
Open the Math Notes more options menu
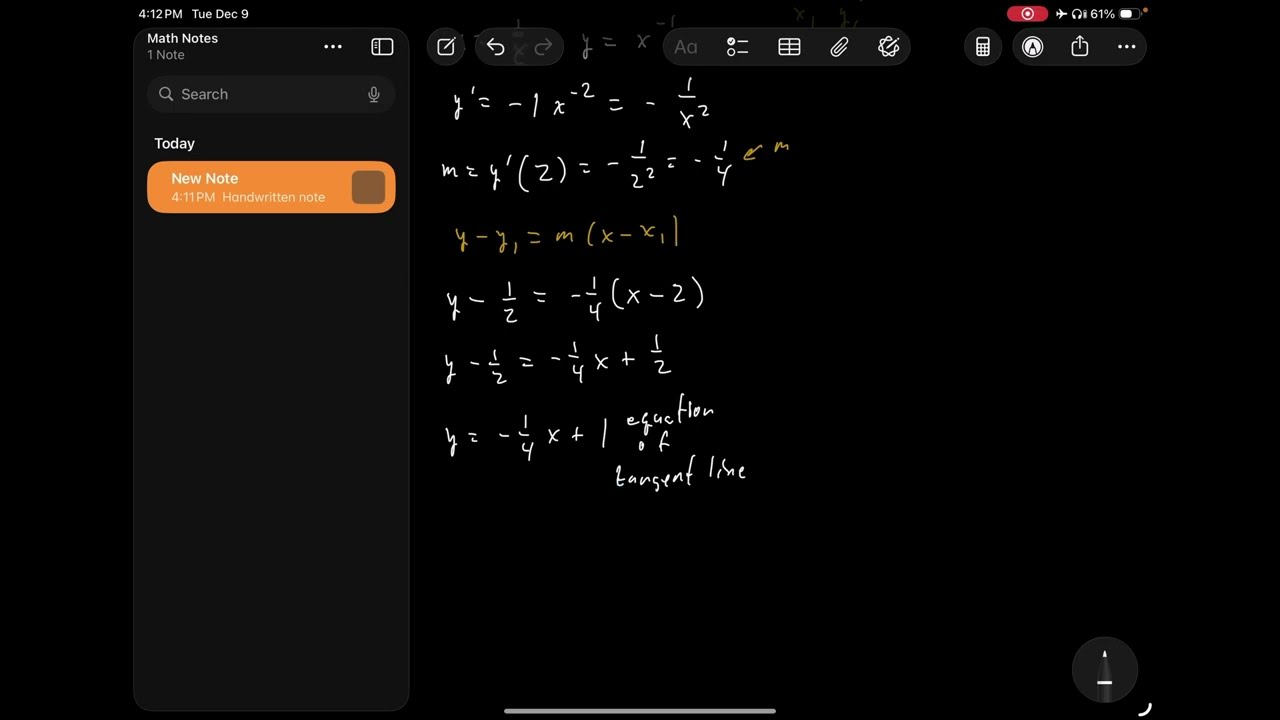(x=333, y=47)
